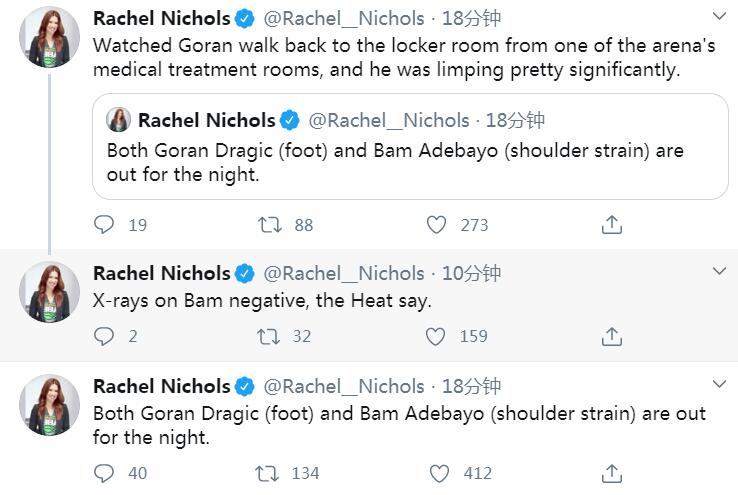Screen dimensions: 738x495
Task: Open the first tweet's more options chevron
Action: click(719, 17)
